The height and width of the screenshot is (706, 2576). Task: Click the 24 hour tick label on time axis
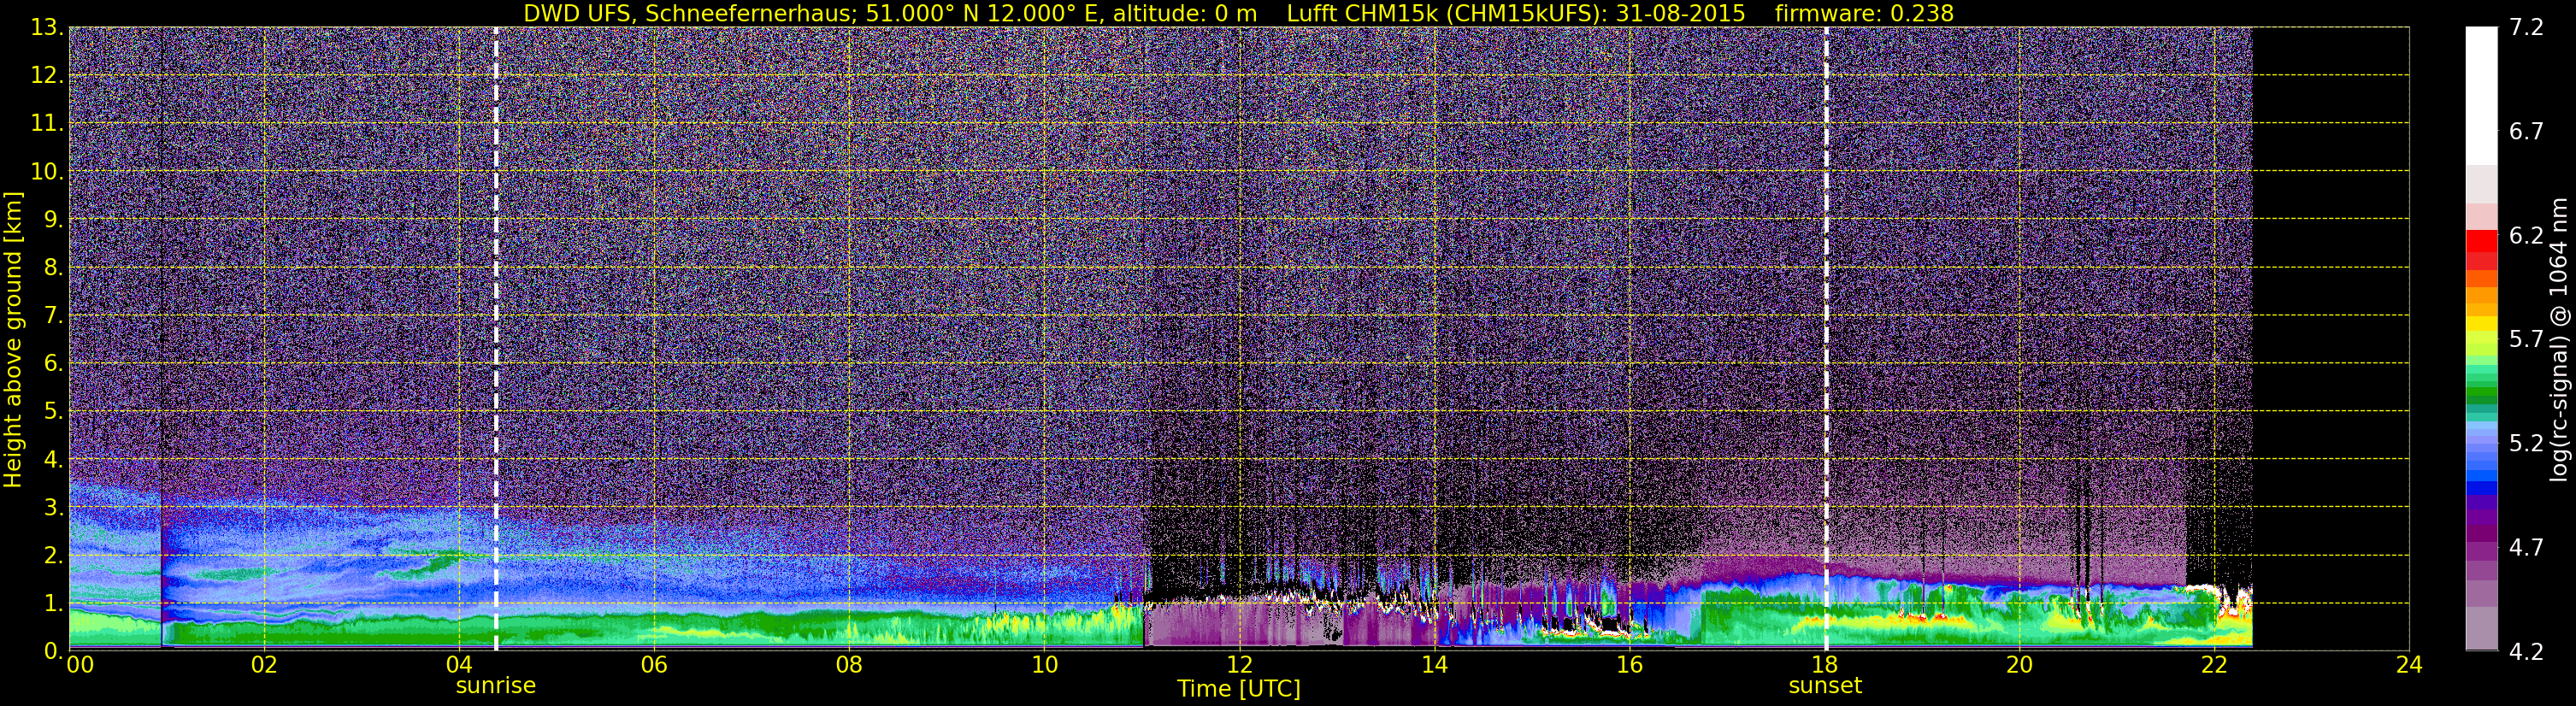click(x=2409, y=665)
